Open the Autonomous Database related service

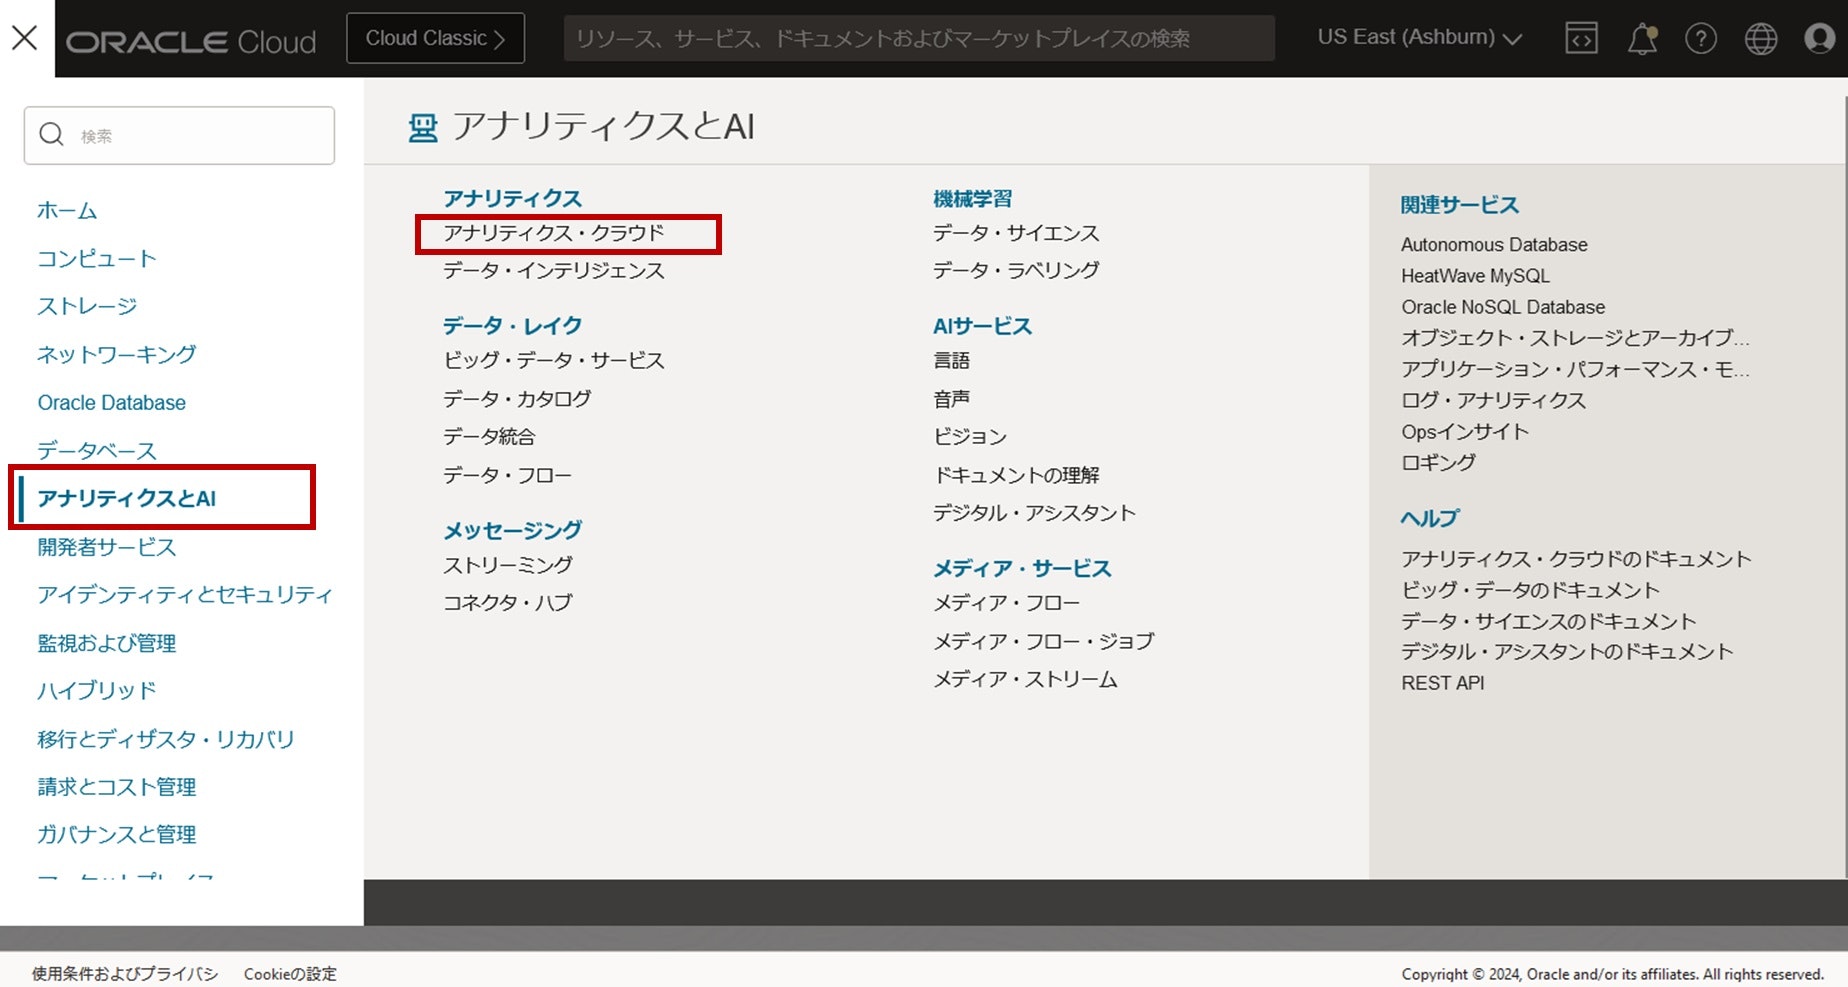1494,245
